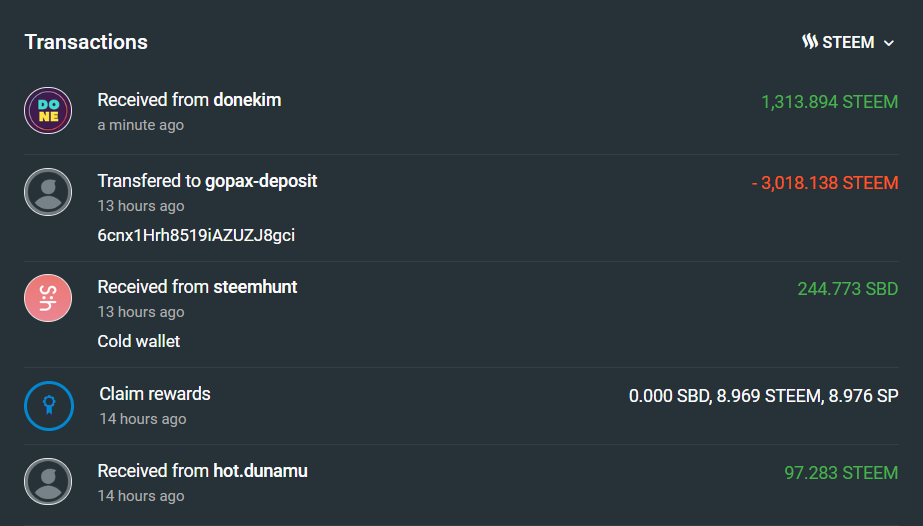
Task: Click the STEEM logo icon in header
Action: pyautogui.click(x=810, y=42)
